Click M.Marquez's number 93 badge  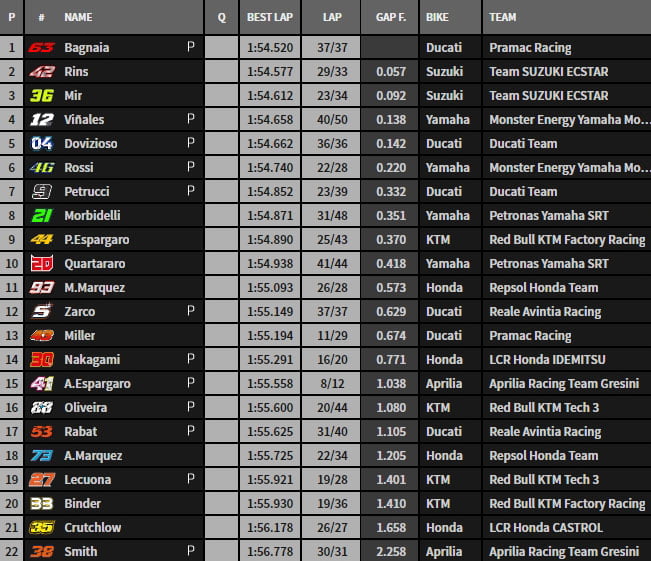[x=42, y=288]
